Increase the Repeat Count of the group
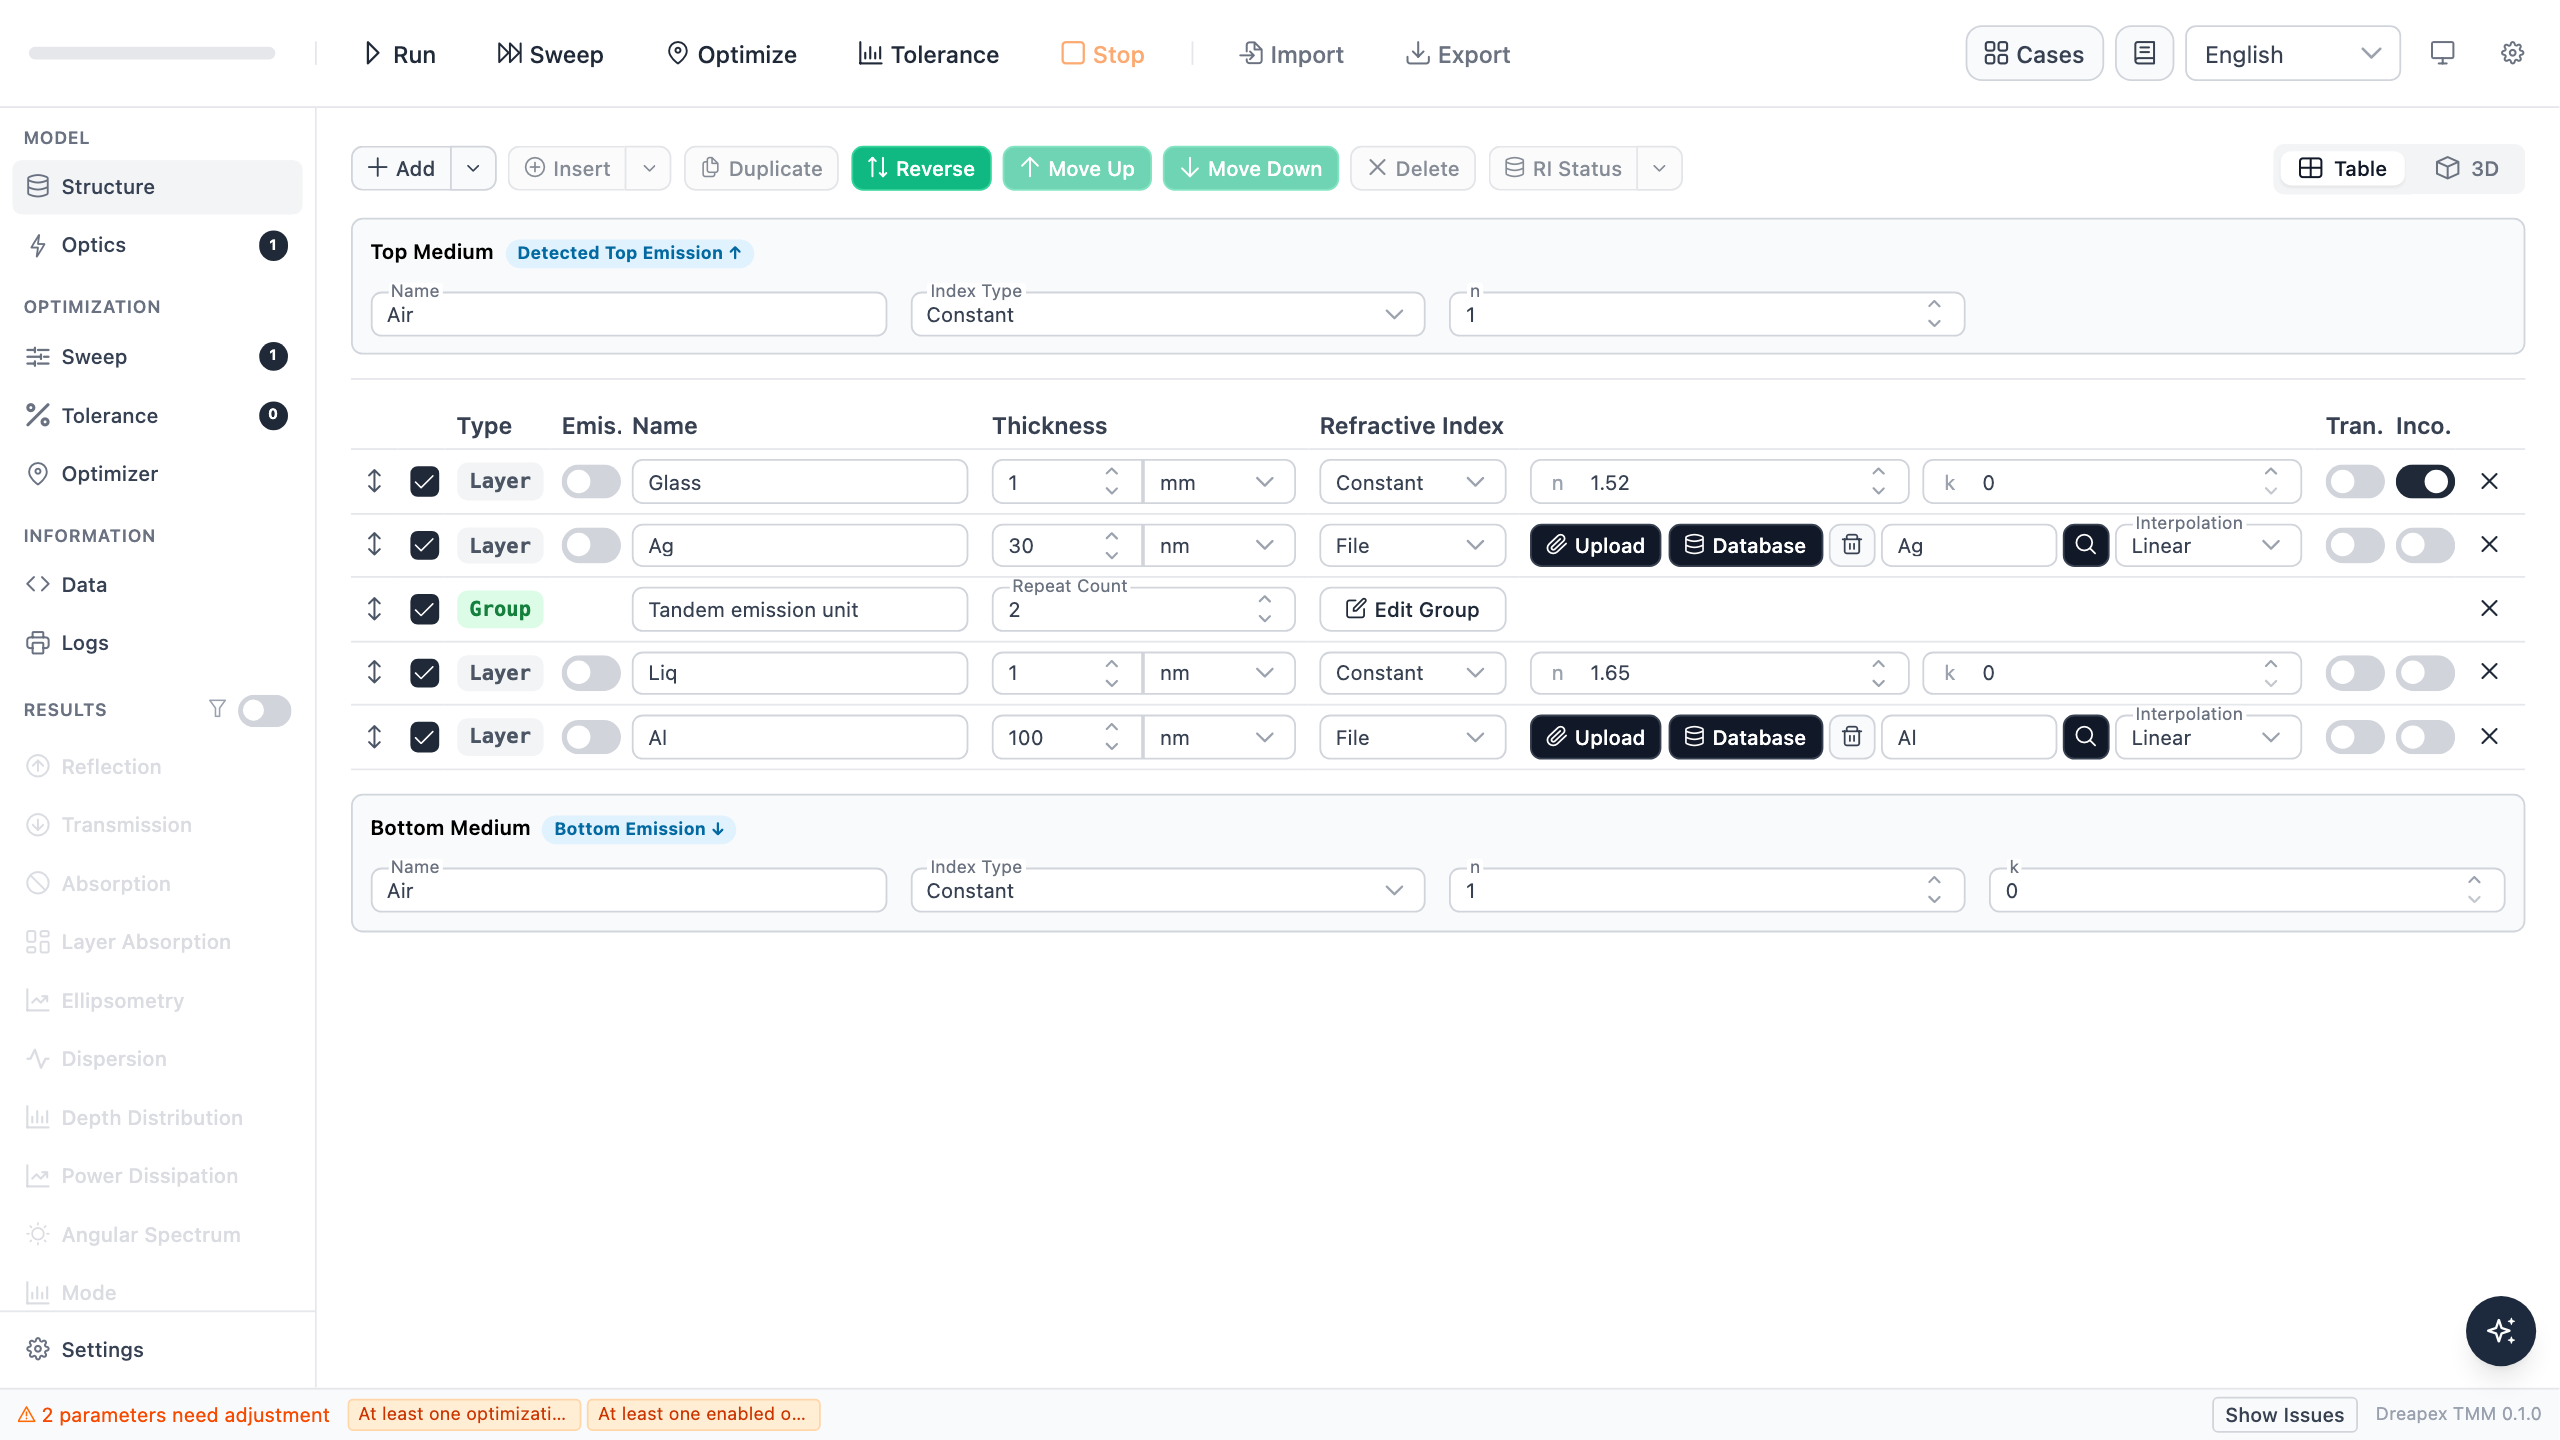 pyautogui.click(x=1264, y=599)
